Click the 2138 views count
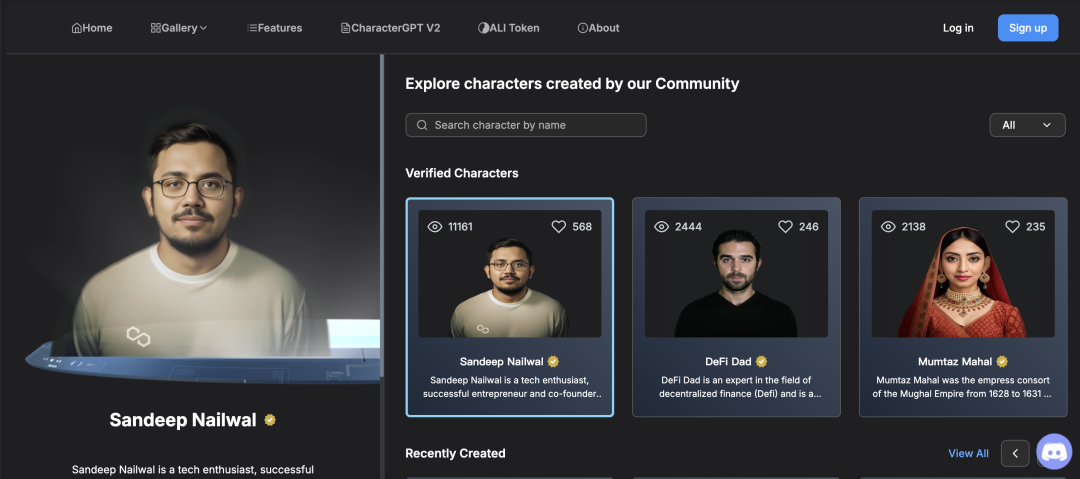Image resolution: width=1080 pixels, height=479 pixels. 913,227
